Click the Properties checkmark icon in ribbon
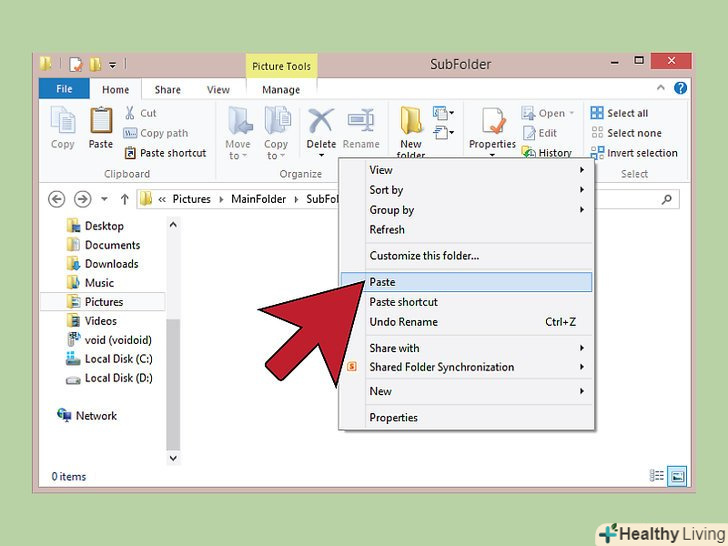Viewport: 728px width, 546px height. click(x=492, y=121)
